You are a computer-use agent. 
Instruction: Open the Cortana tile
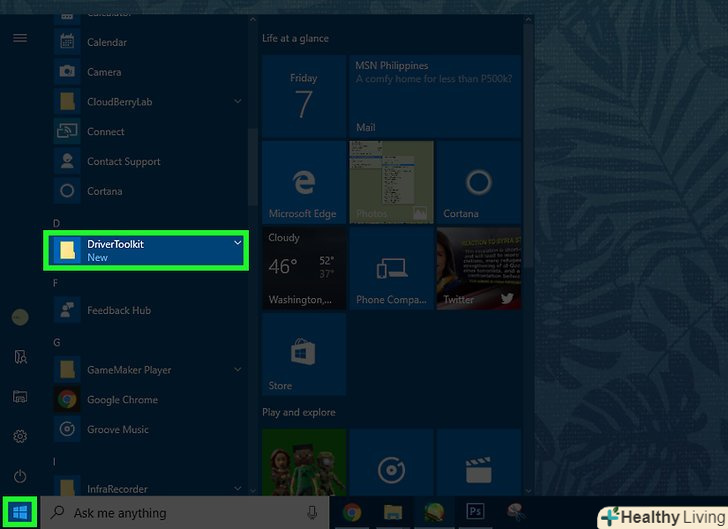[x=479, y=183]
